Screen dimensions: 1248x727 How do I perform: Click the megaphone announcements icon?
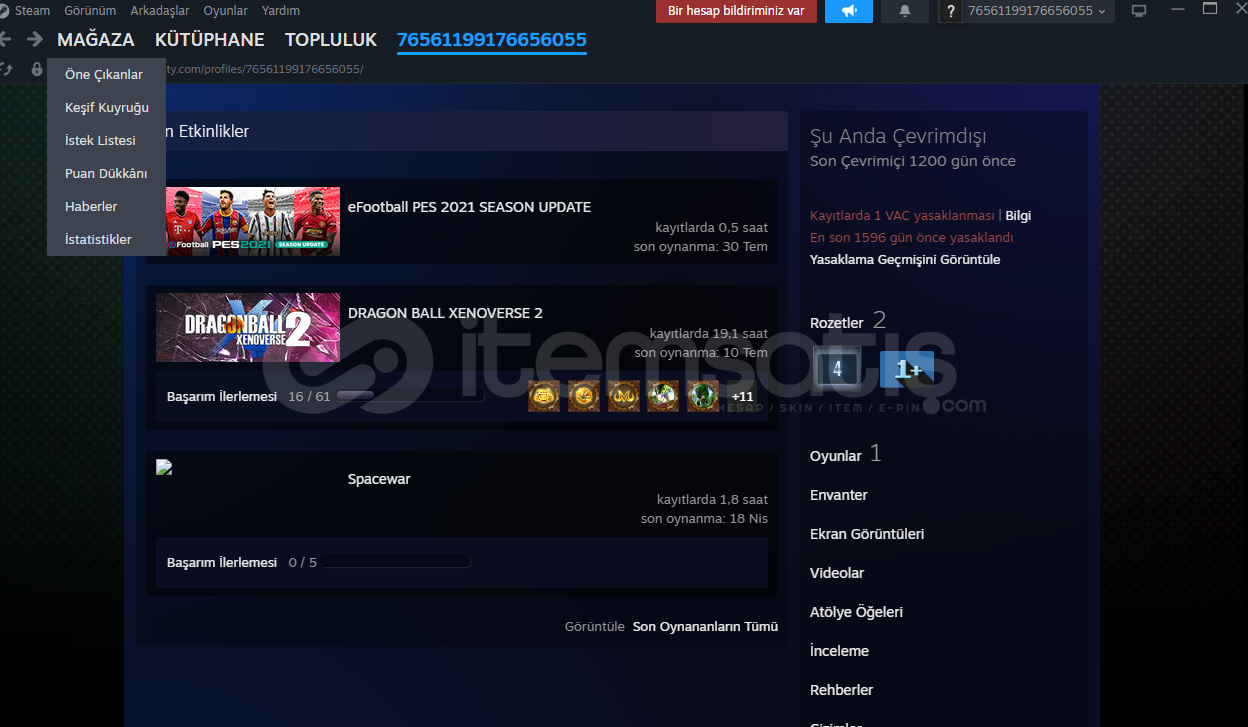coord(848,11)
